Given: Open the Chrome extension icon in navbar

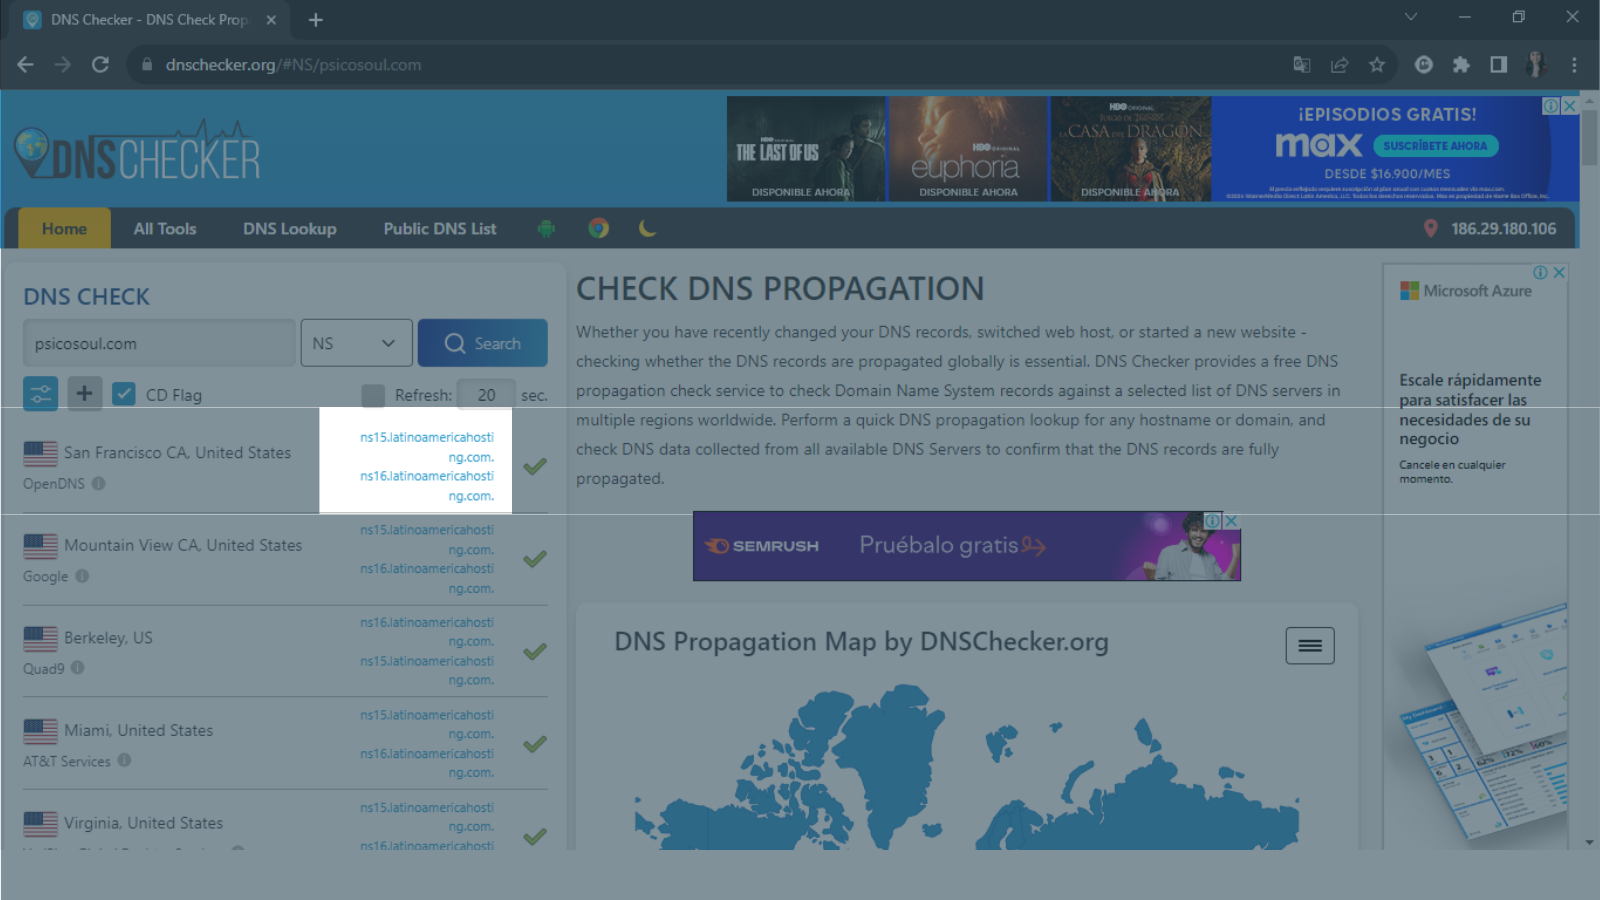Looking at the screenshot, I should (x=598, y=228).
